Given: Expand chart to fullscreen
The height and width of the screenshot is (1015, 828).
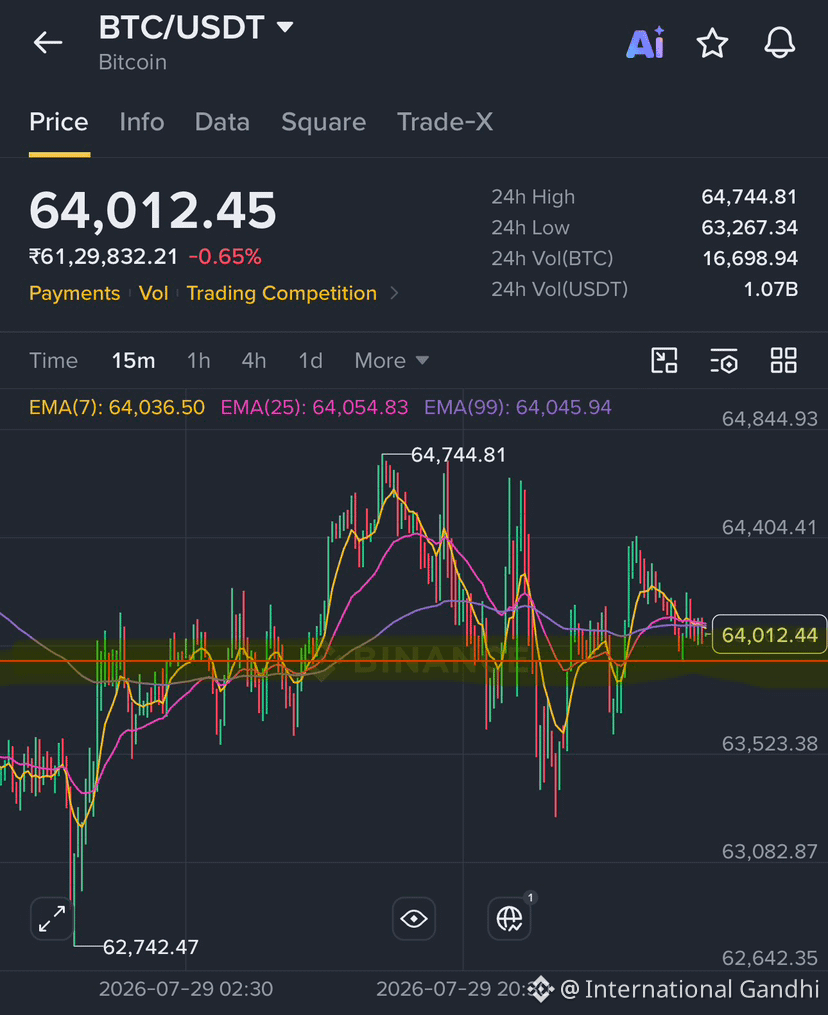Looking at the screenshot, I should click(x=52, y=919).
